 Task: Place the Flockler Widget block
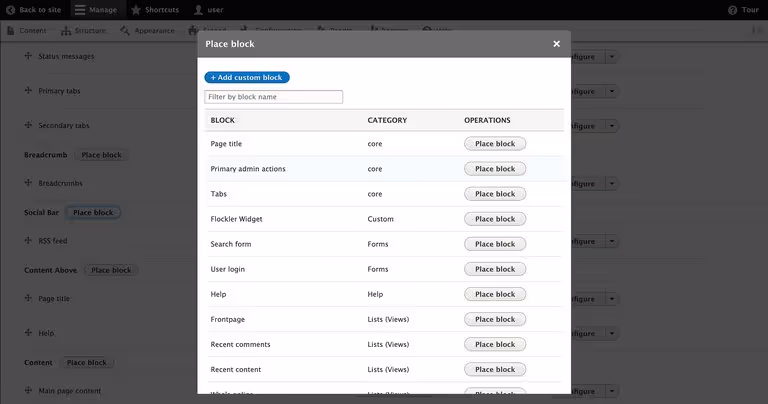pyautogui.click(x=495, y=219)
